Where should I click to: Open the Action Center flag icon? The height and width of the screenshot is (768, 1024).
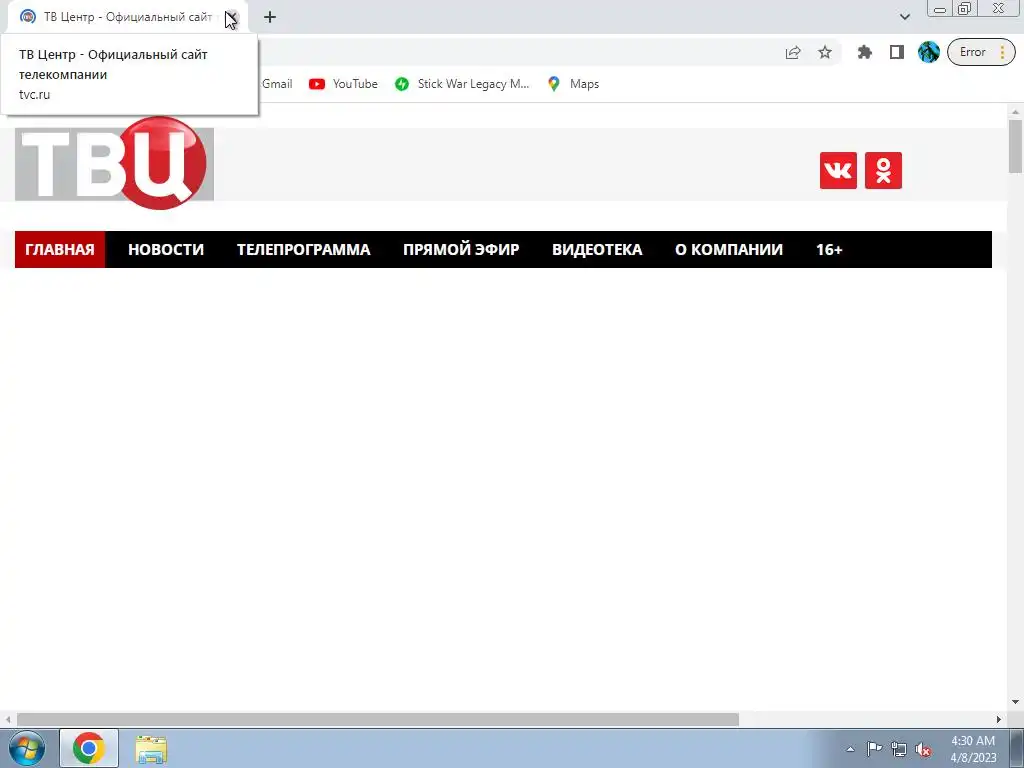[874, 748]
